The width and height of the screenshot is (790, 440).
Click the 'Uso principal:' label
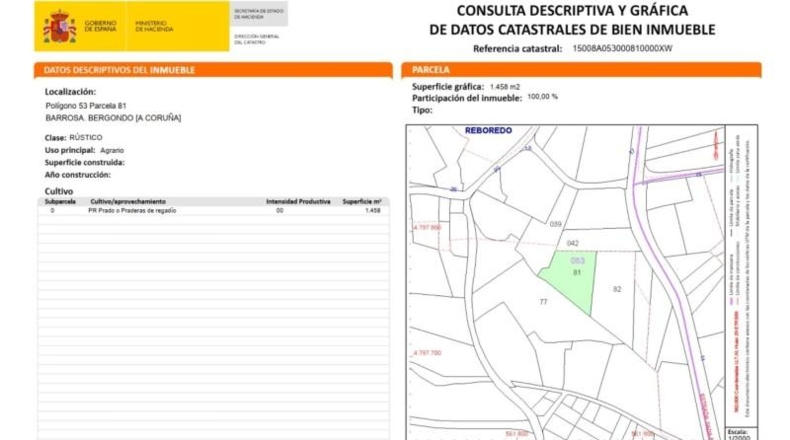tap(70, 150)
